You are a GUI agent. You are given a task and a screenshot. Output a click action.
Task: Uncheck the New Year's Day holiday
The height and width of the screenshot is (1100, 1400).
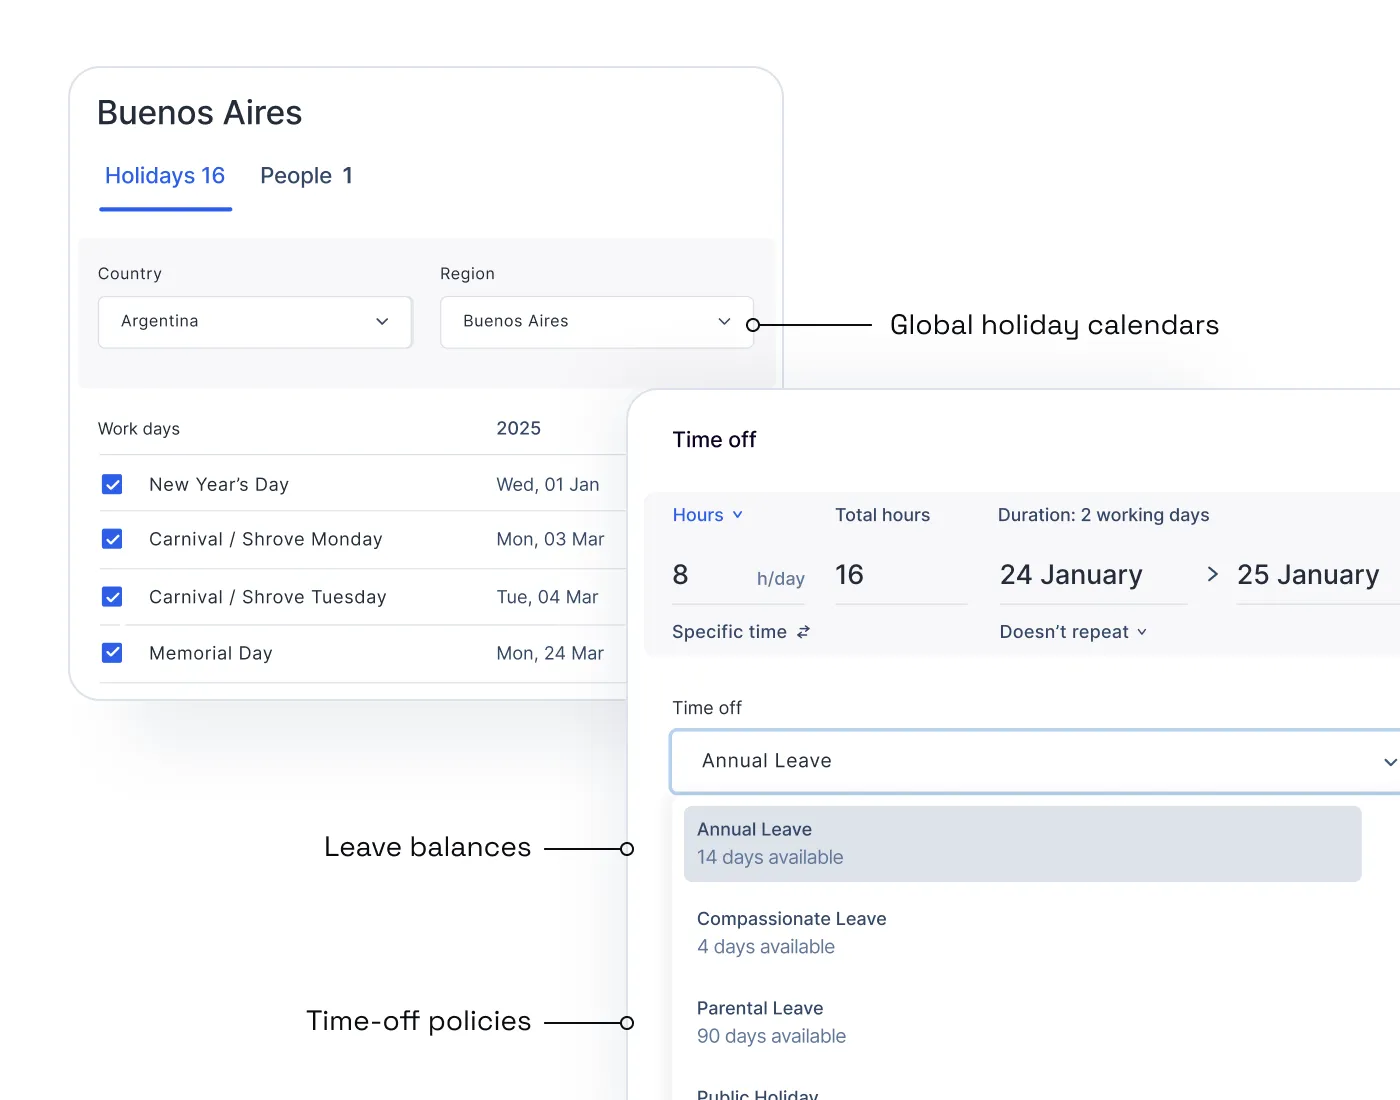pos(112,485)
